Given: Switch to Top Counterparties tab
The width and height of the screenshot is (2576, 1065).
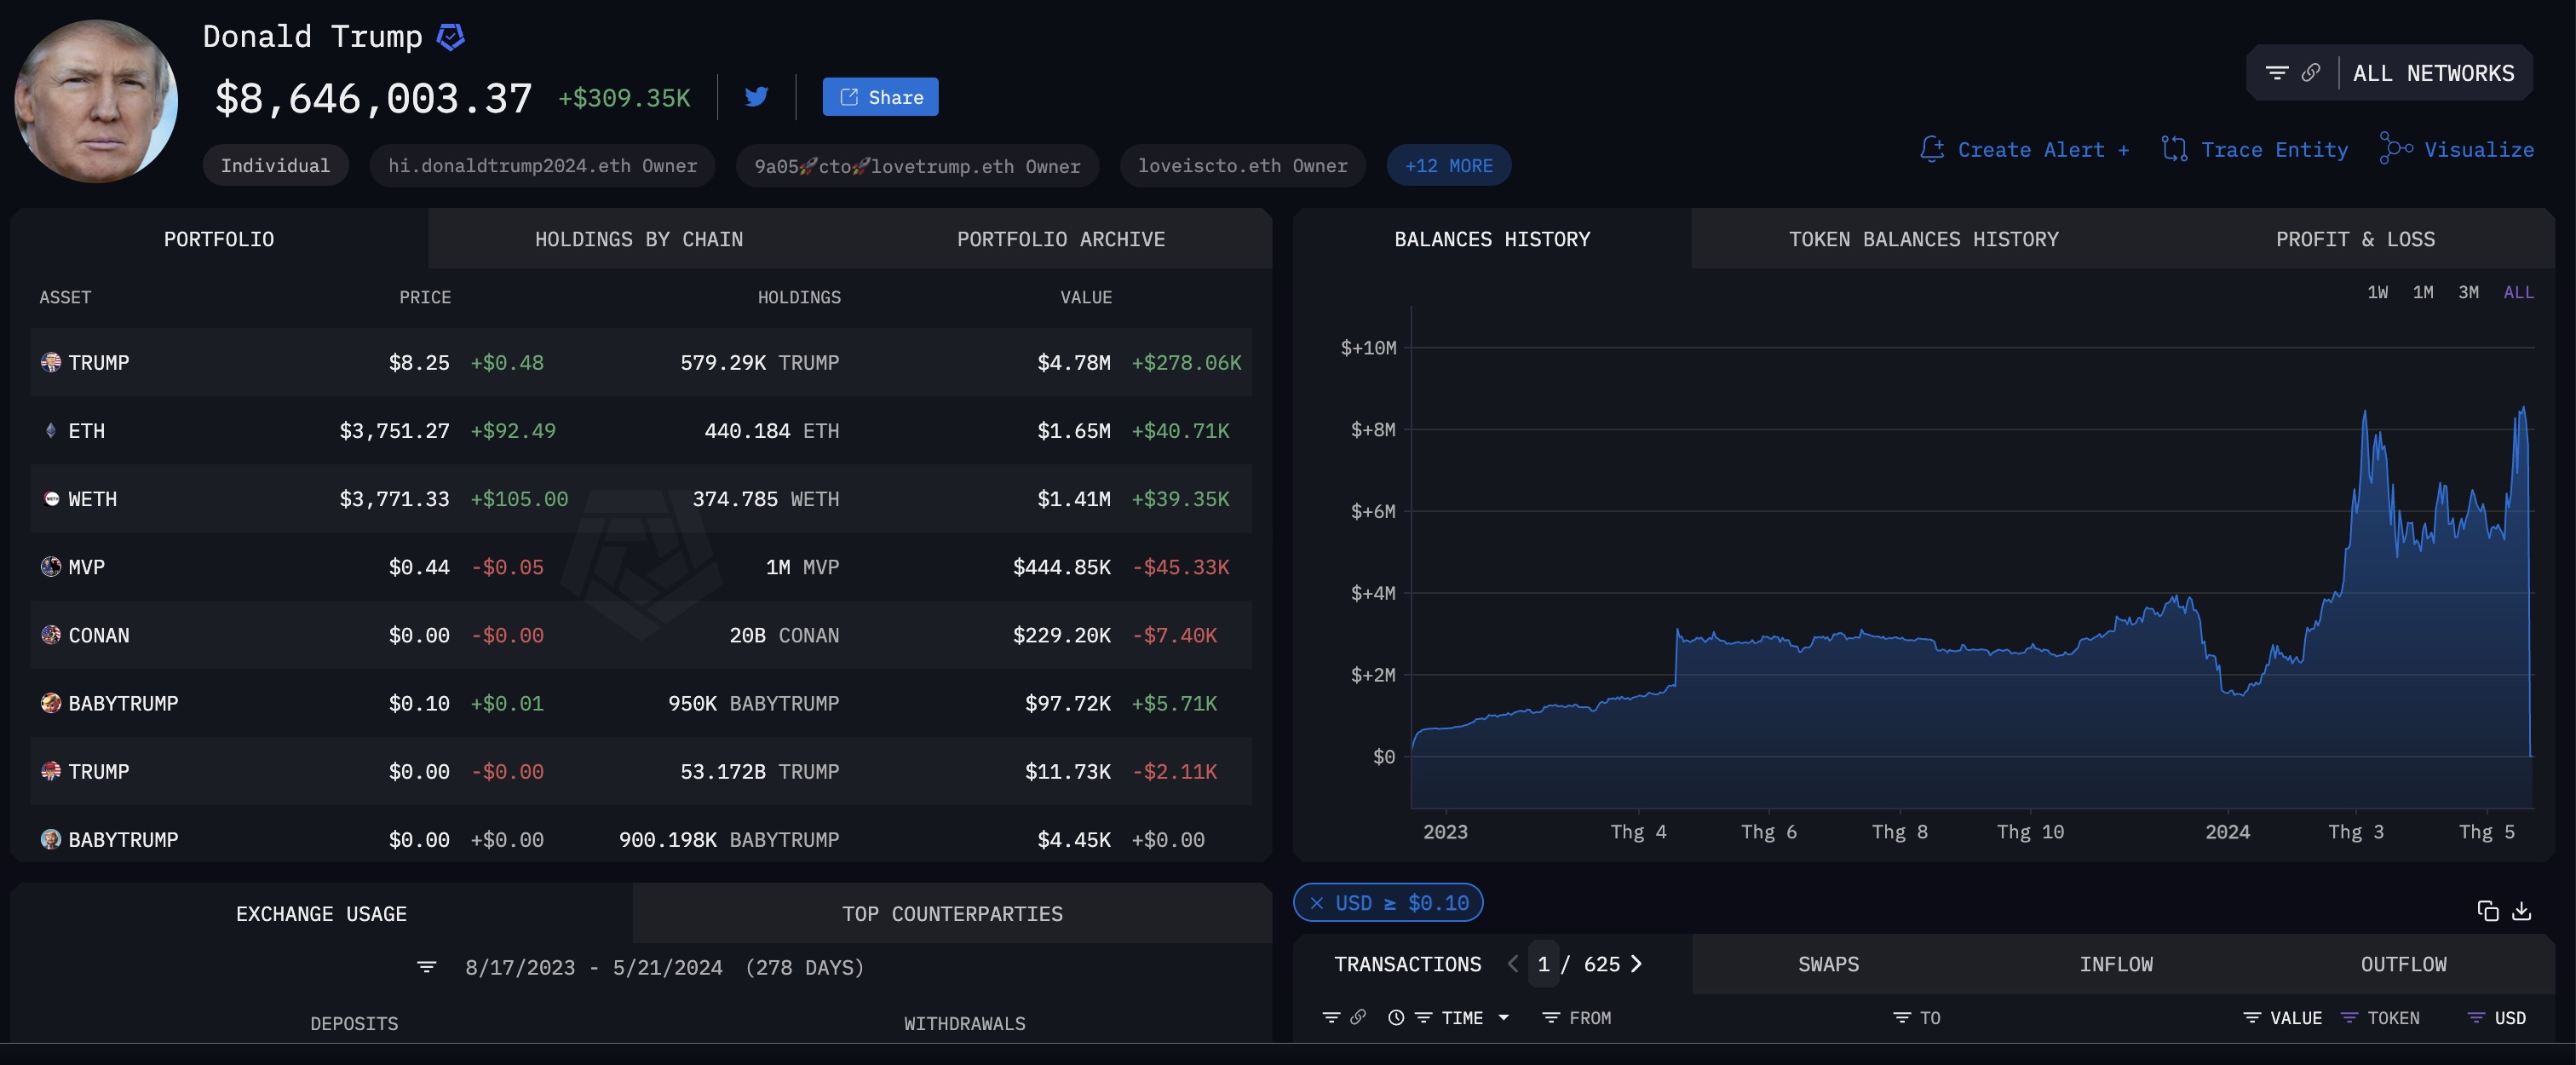Looking at the screenshot, I should 952,913.
